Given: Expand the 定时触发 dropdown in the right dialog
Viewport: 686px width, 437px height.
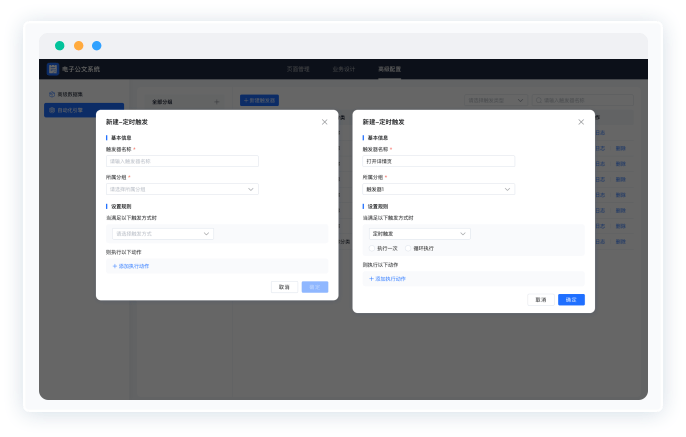Looking at the screenshot, I should [x=416, y=233].
